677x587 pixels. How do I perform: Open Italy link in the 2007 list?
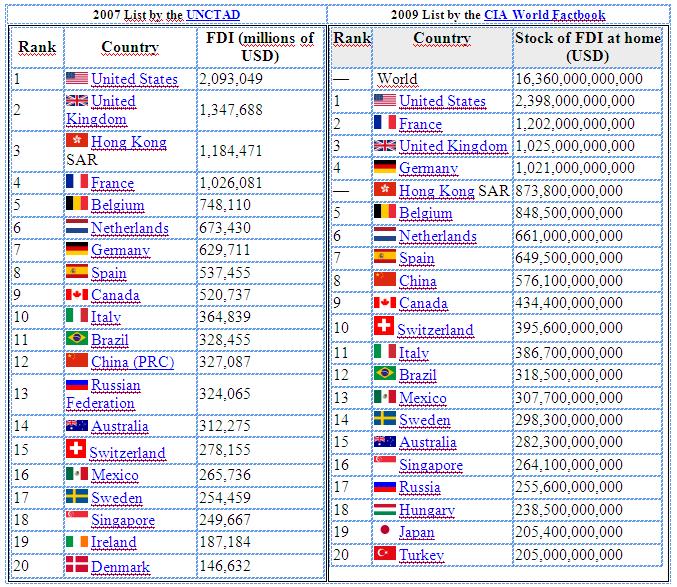(106, 317)
